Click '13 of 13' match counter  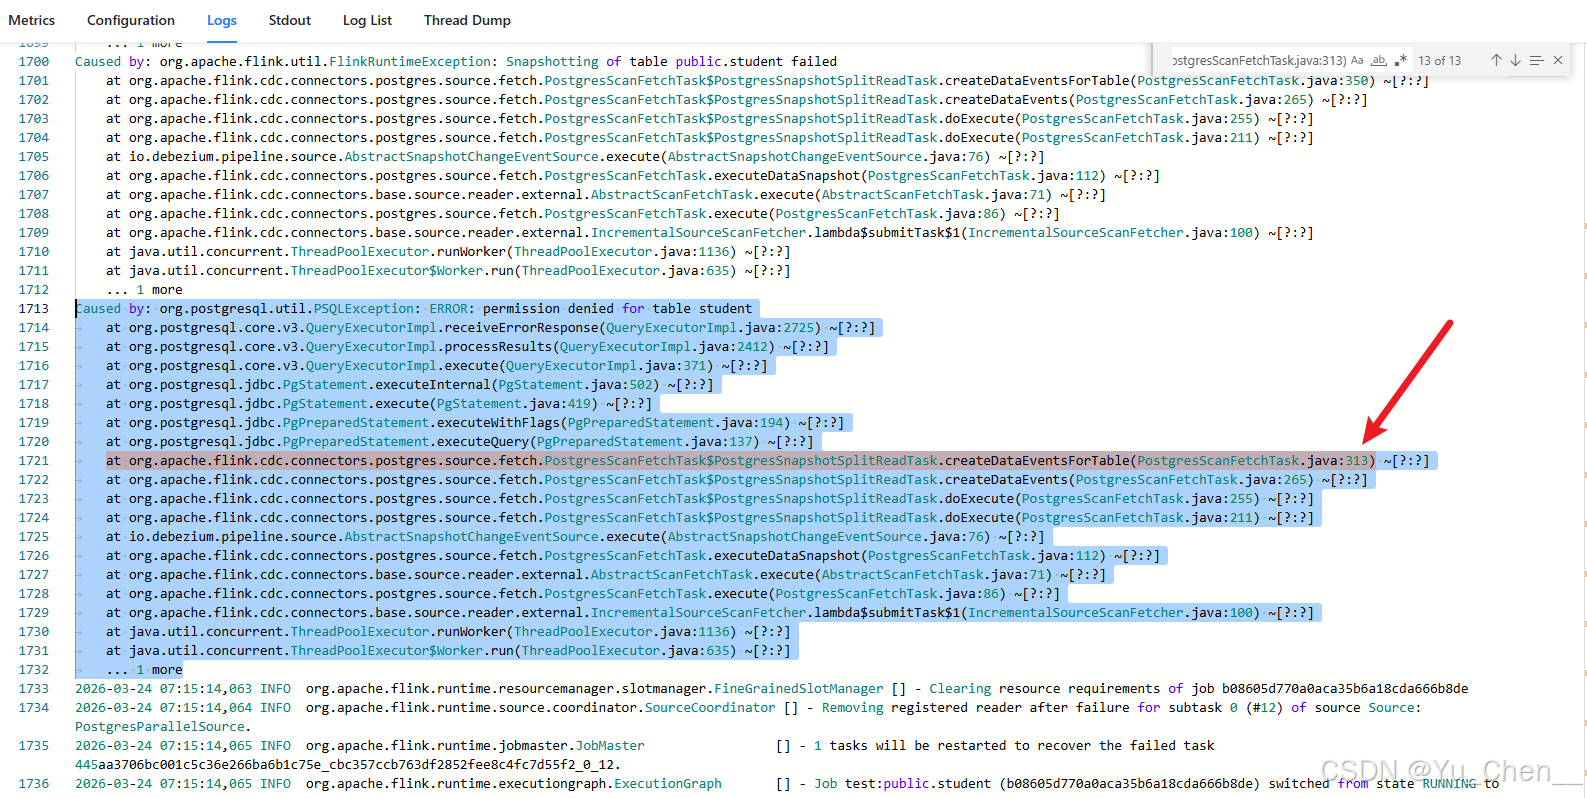point(1440,61)
